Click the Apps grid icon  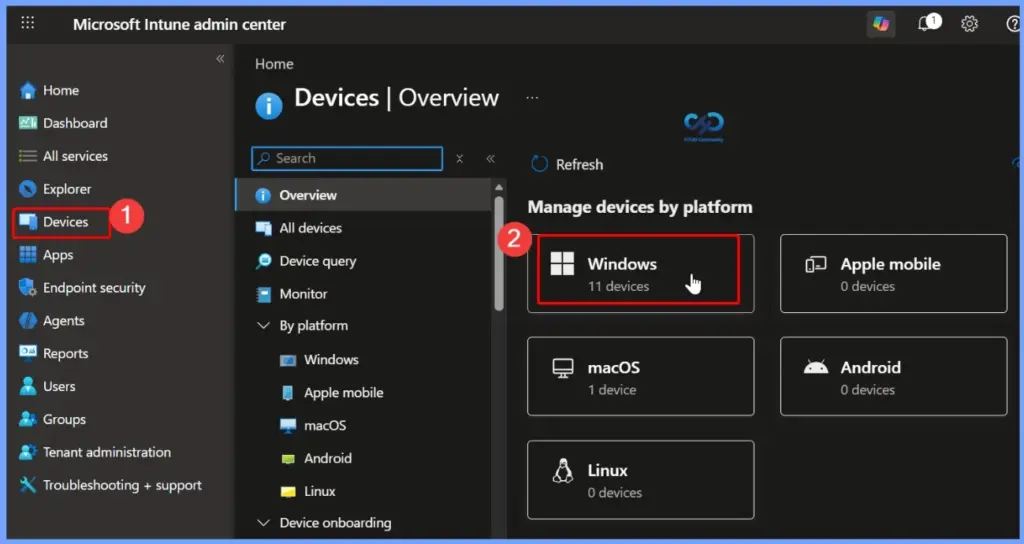click(27, 255)
